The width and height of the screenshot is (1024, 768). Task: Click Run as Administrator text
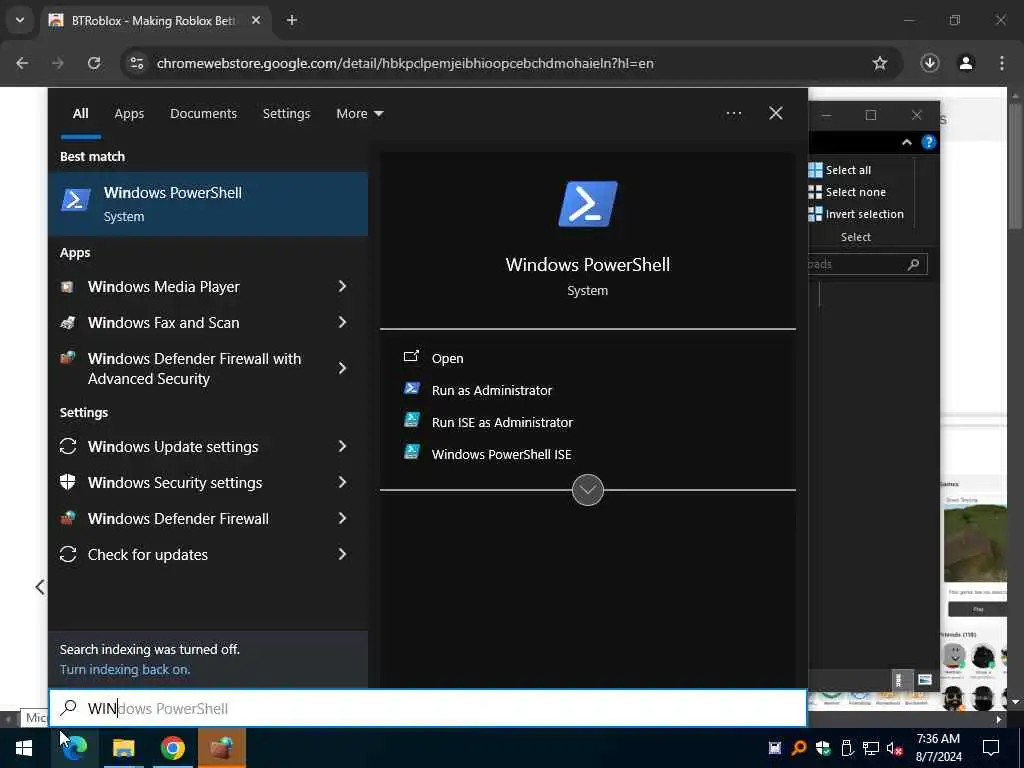492,391
